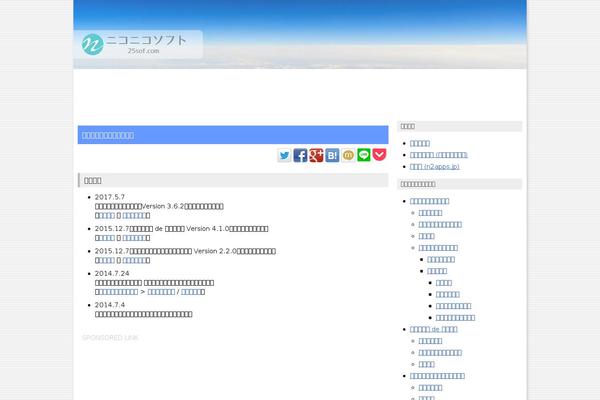Click the mixi share icon

[x=348, y=155]
